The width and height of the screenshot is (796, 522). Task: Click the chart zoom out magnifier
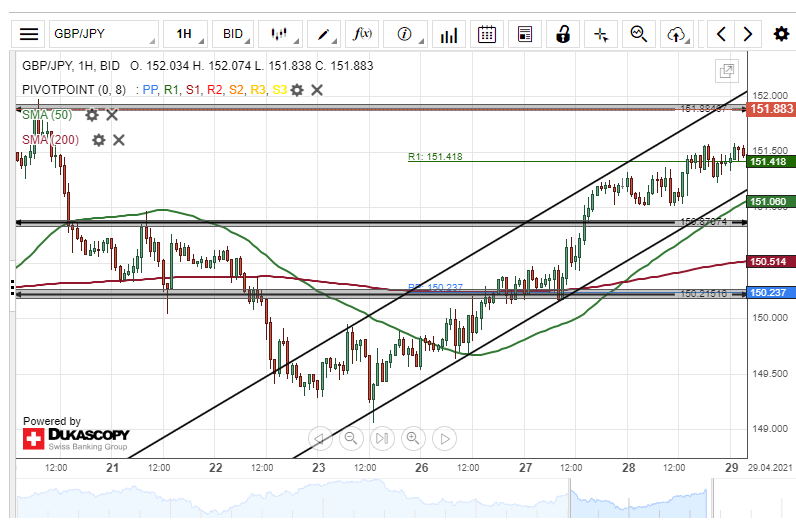351,438
